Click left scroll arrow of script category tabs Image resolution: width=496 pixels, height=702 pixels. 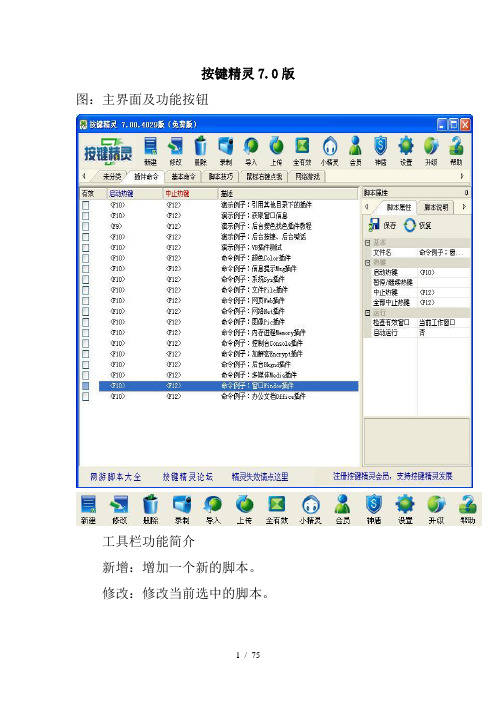pyautogui.click(x=84, y=176)
